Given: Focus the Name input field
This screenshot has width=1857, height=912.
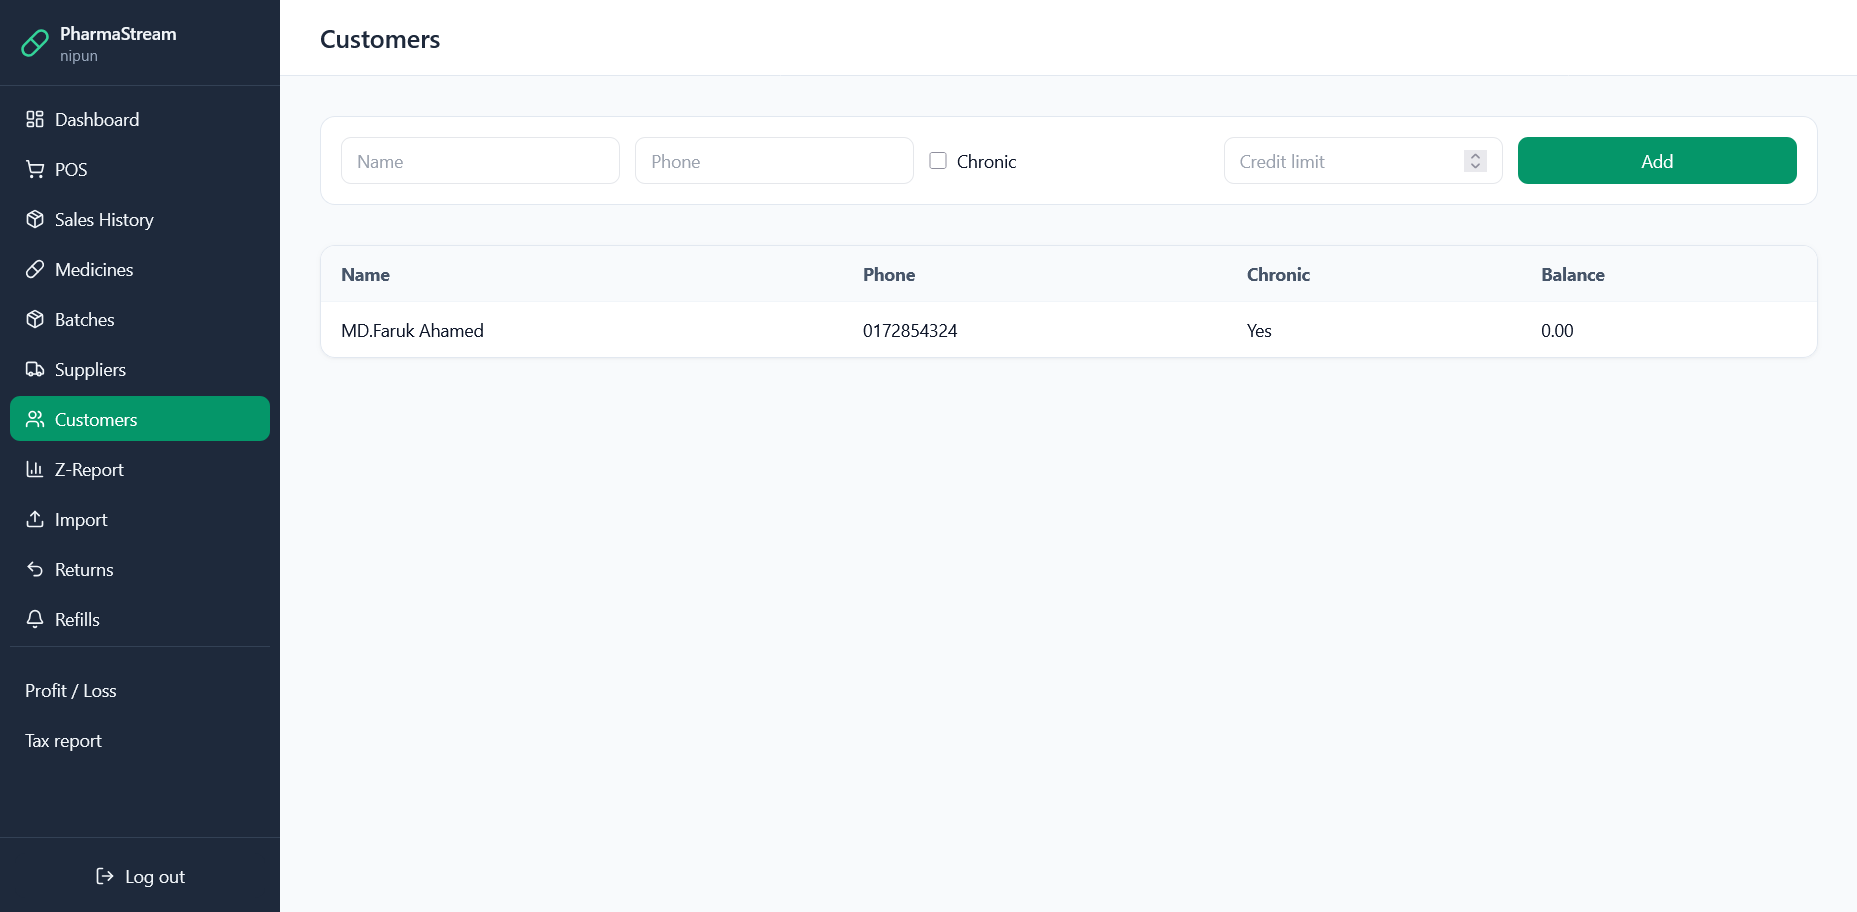Looking at the screenshot, I should tap(480, 161).
